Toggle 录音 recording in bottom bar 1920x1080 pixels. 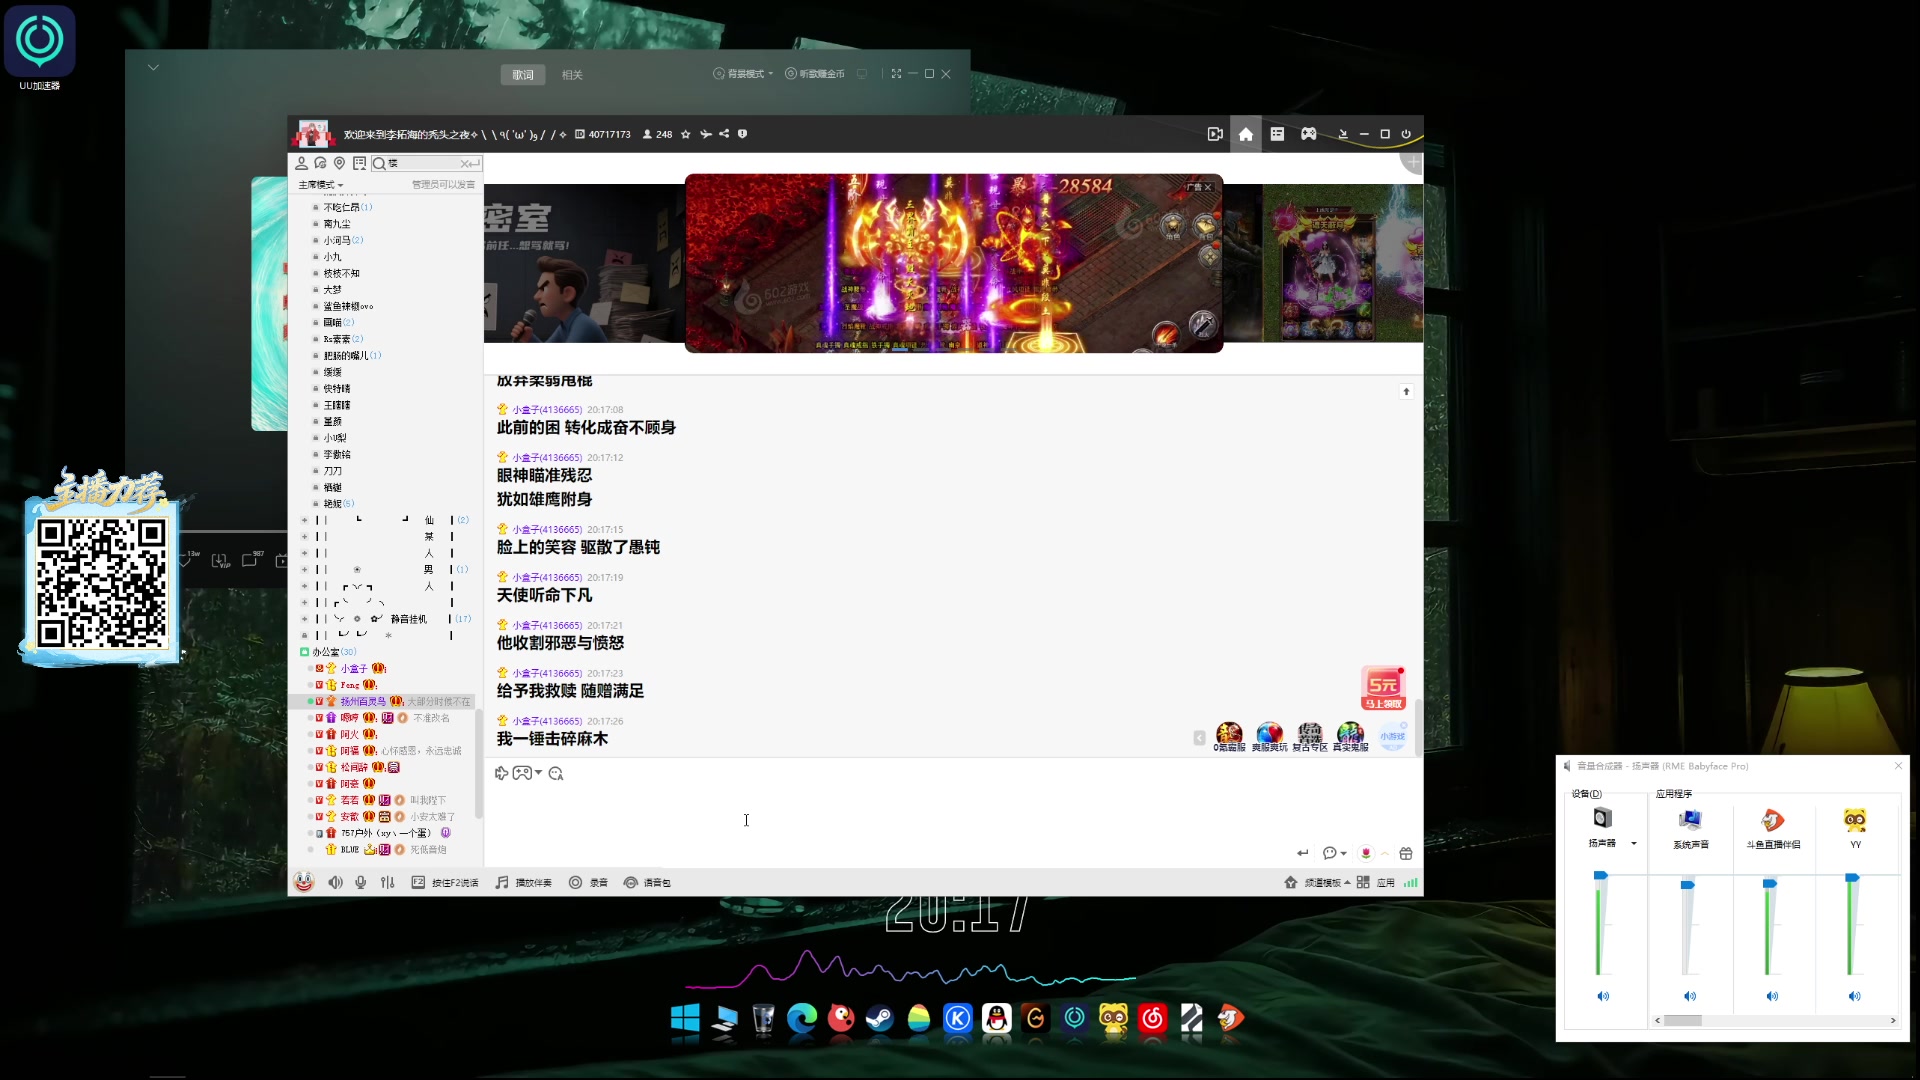[588, 883]
